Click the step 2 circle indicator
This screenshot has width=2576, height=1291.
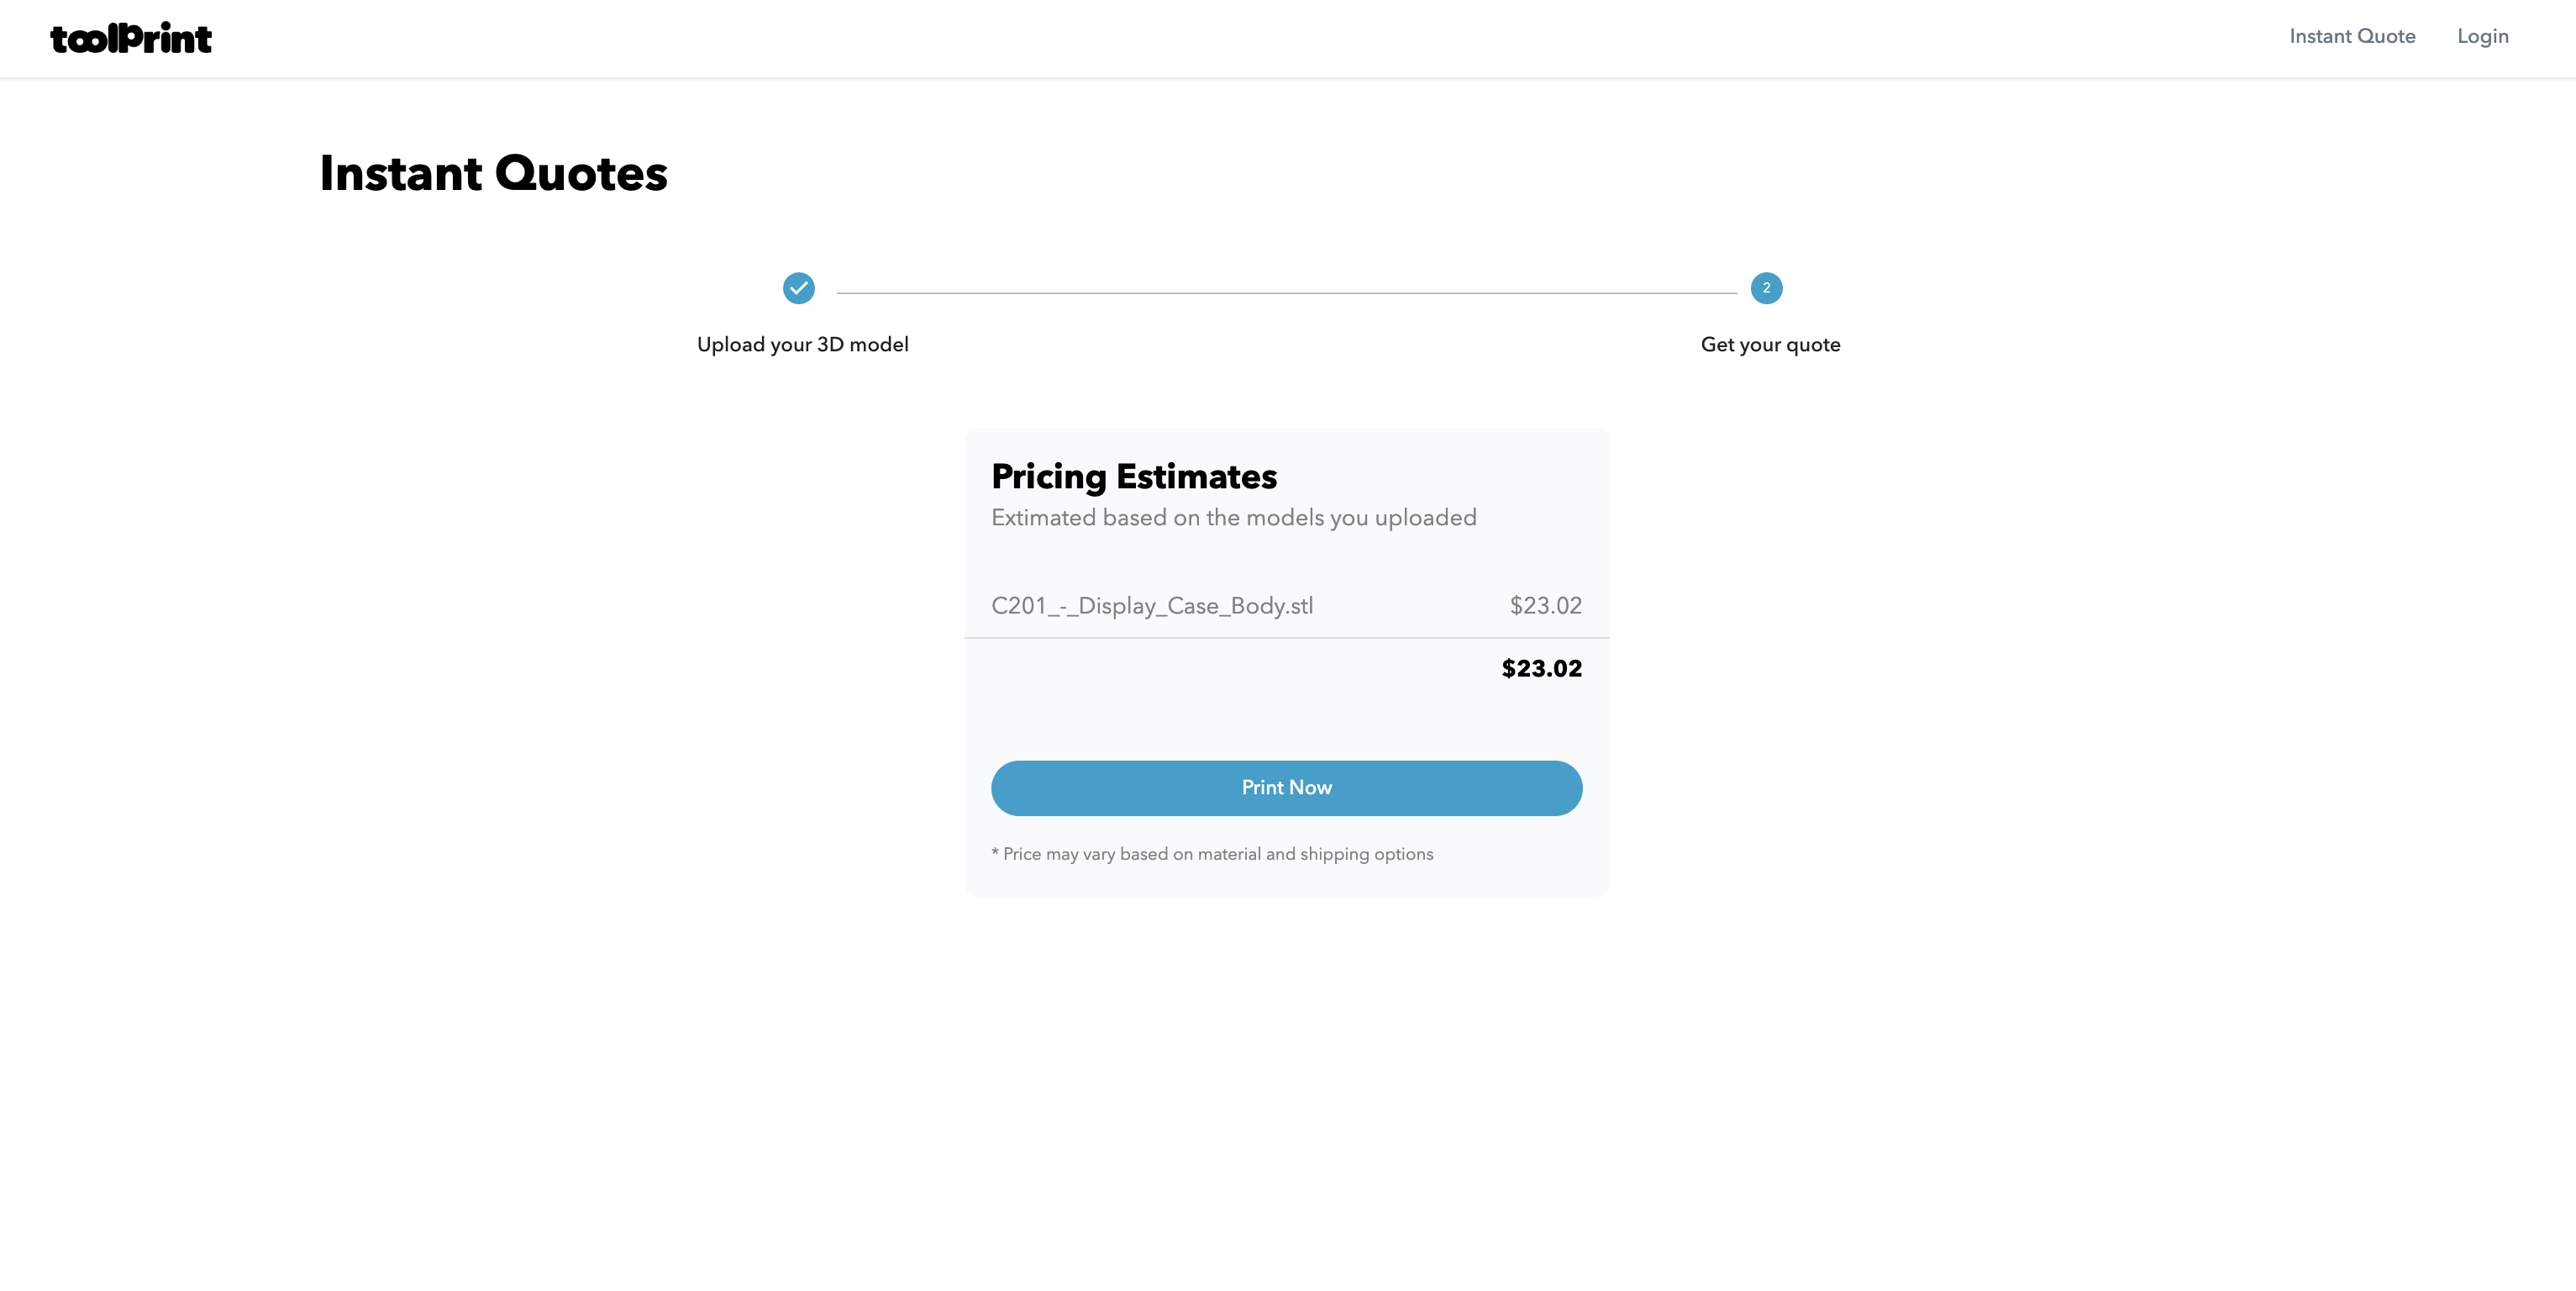(x=1766, y=288)
